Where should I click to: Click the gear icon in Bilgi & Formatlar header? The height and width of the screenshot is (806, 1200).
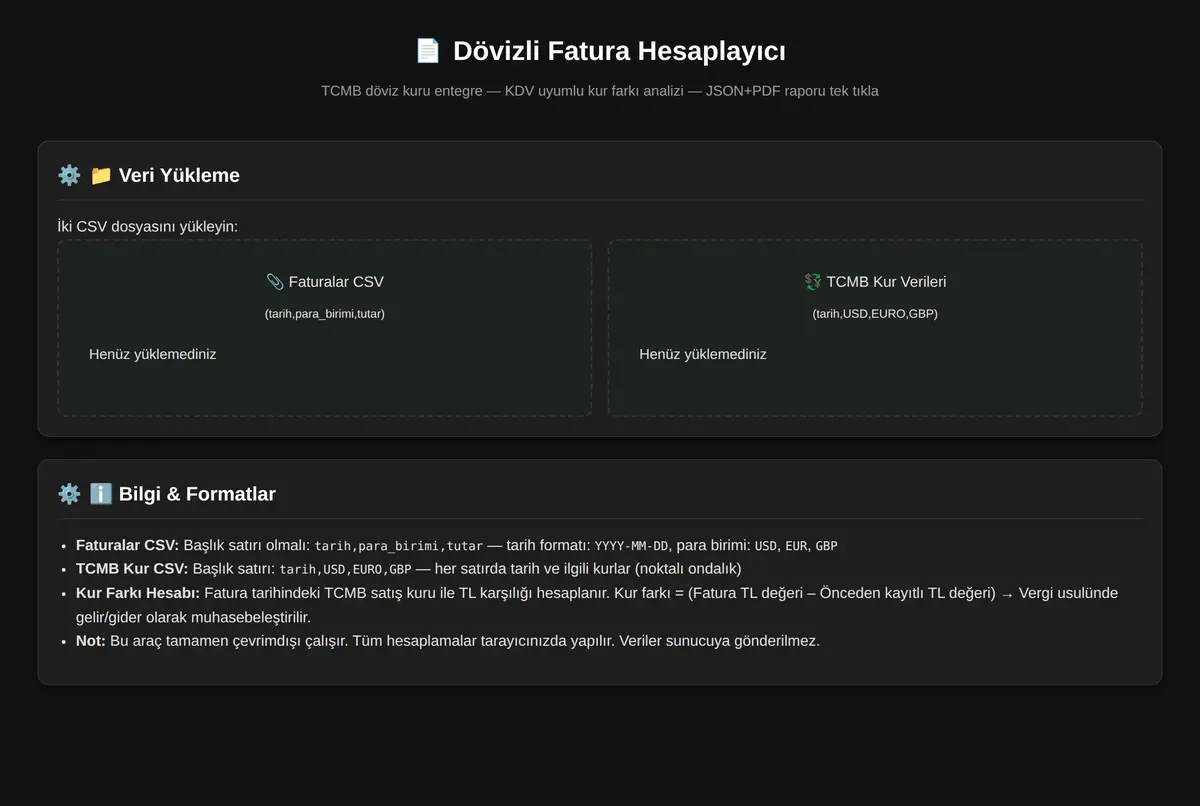[x=69, y=494]
